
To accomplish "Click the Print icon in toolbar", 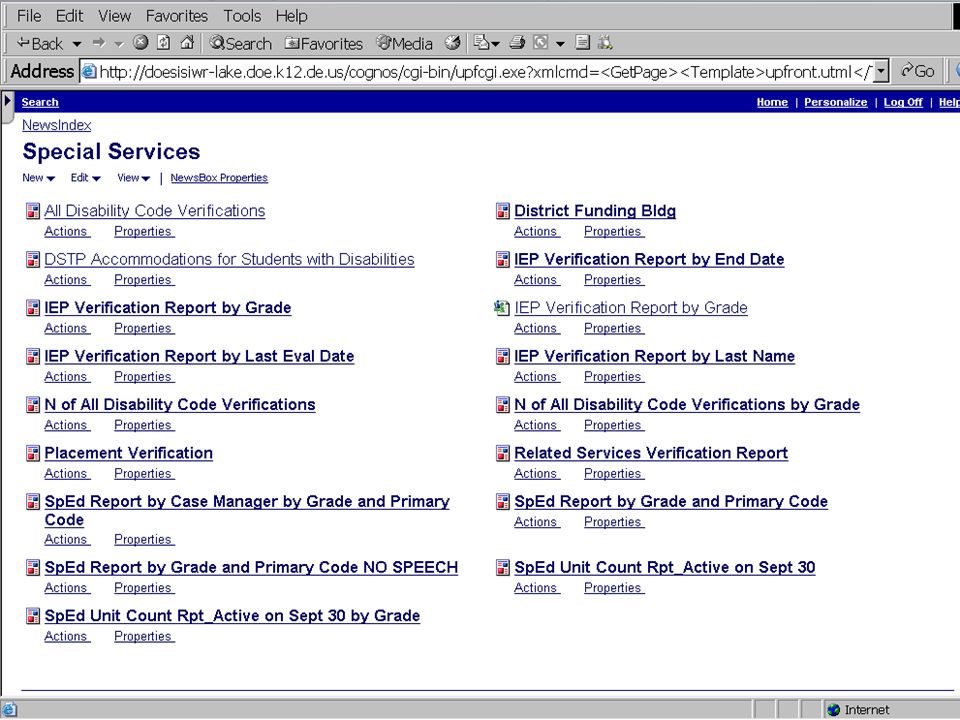I will [517, 43].
